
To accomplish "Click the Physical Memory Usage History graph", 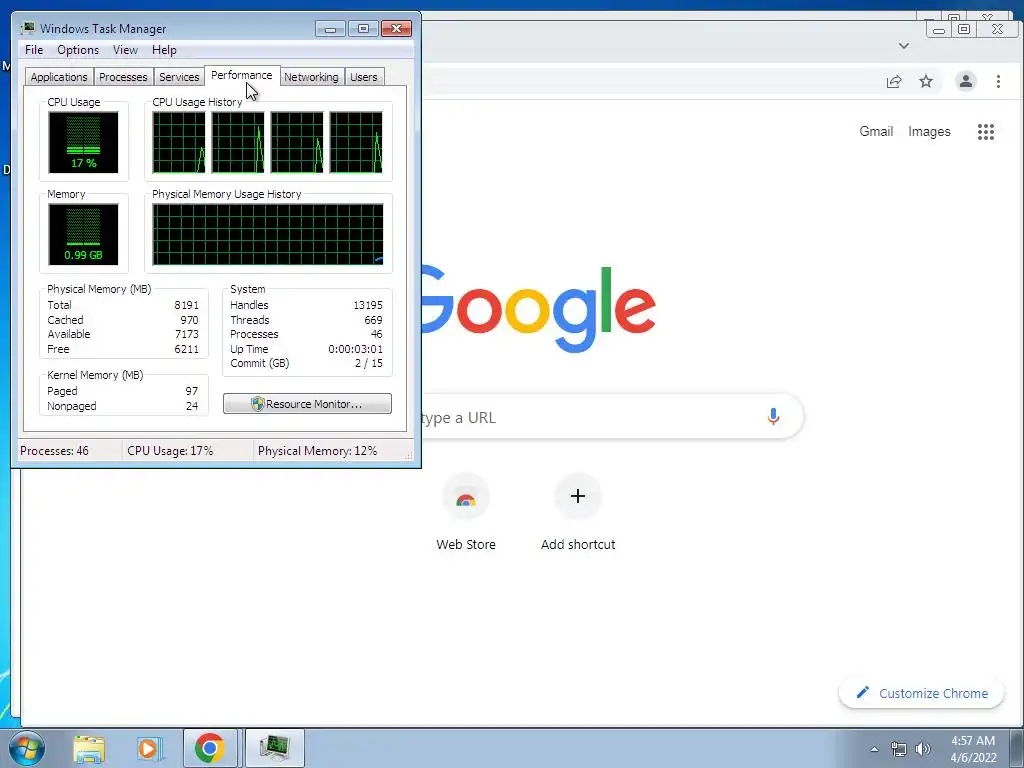I will 268,234.
